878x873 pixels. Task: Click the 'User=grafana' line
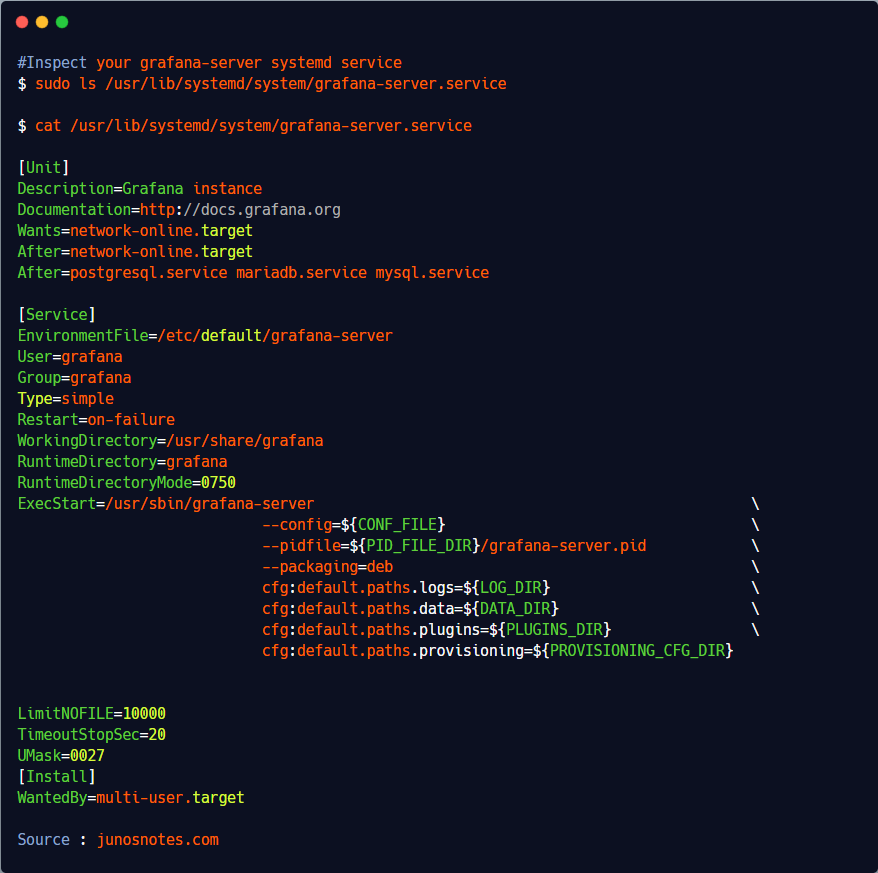tap(70, 357)
